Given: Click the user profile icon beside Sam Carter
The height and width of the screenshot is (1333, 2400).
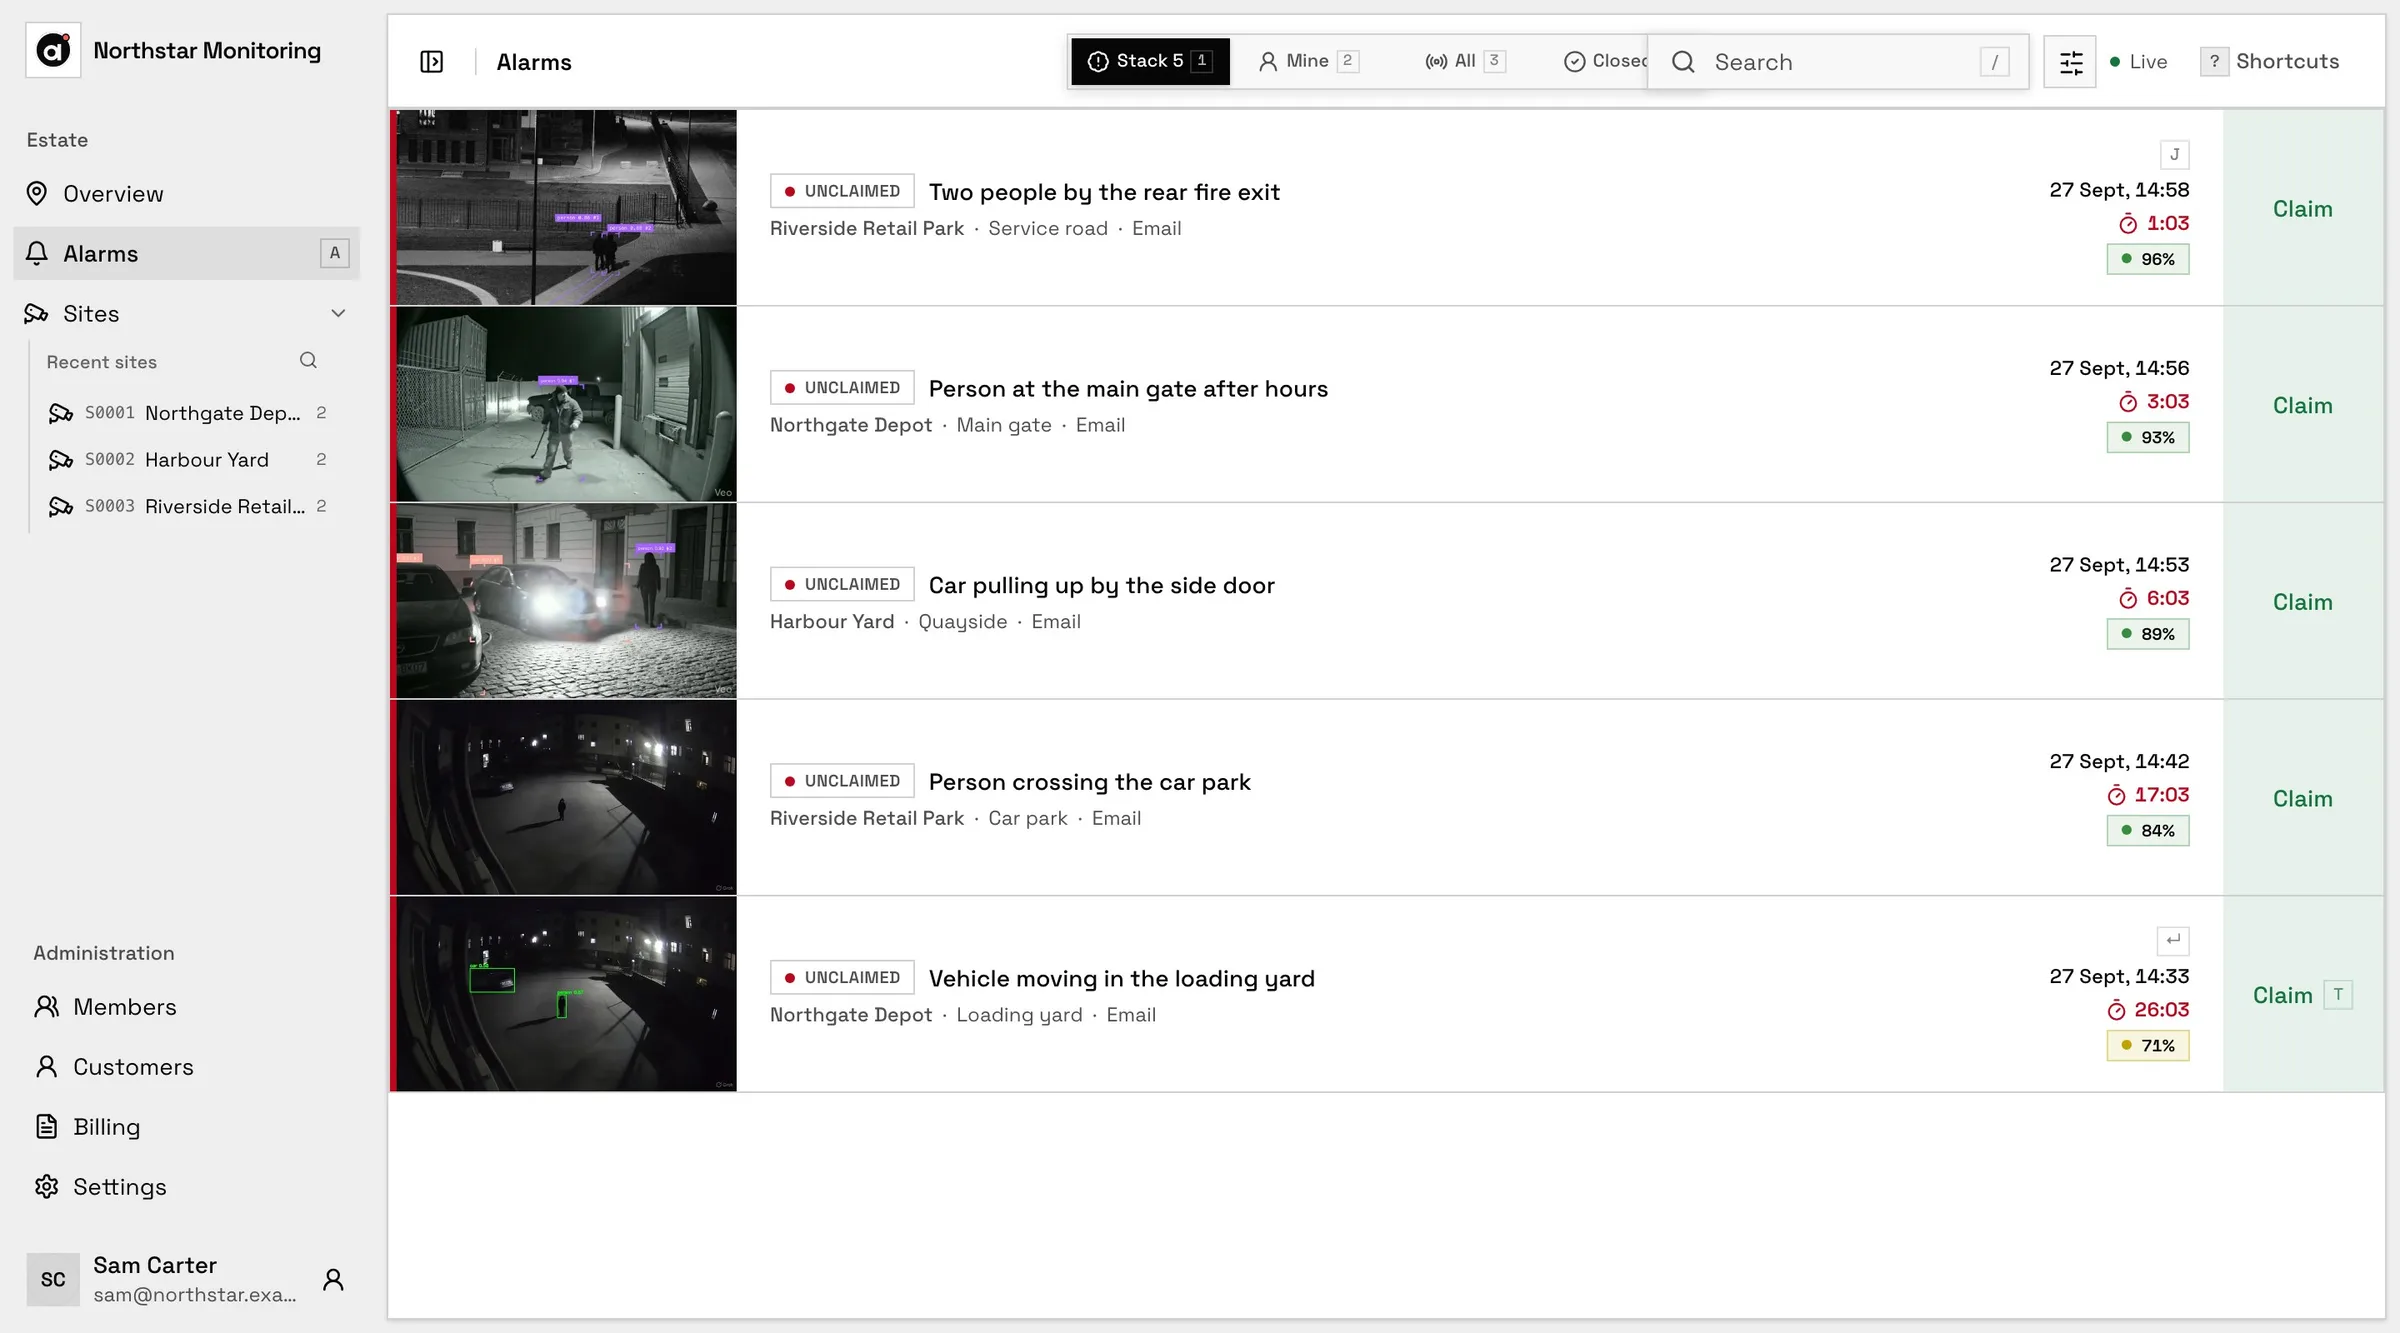Looking at the screenshot, I should [x=333, y=1279].
